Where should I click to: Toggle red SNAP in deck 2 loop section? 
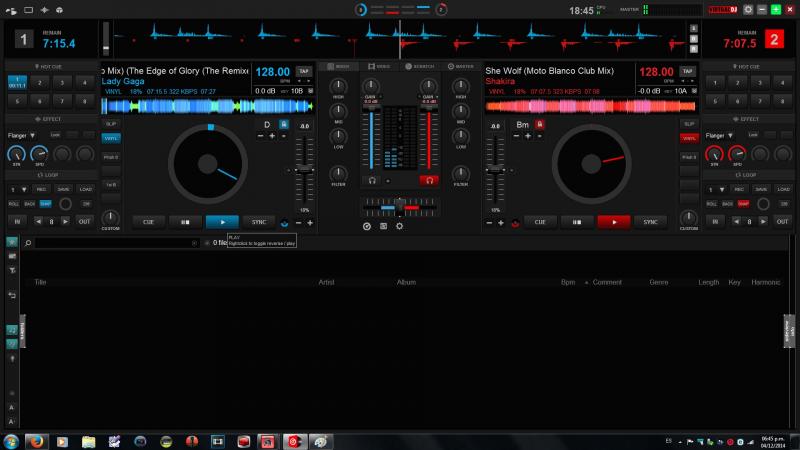(x=743, y=204)
